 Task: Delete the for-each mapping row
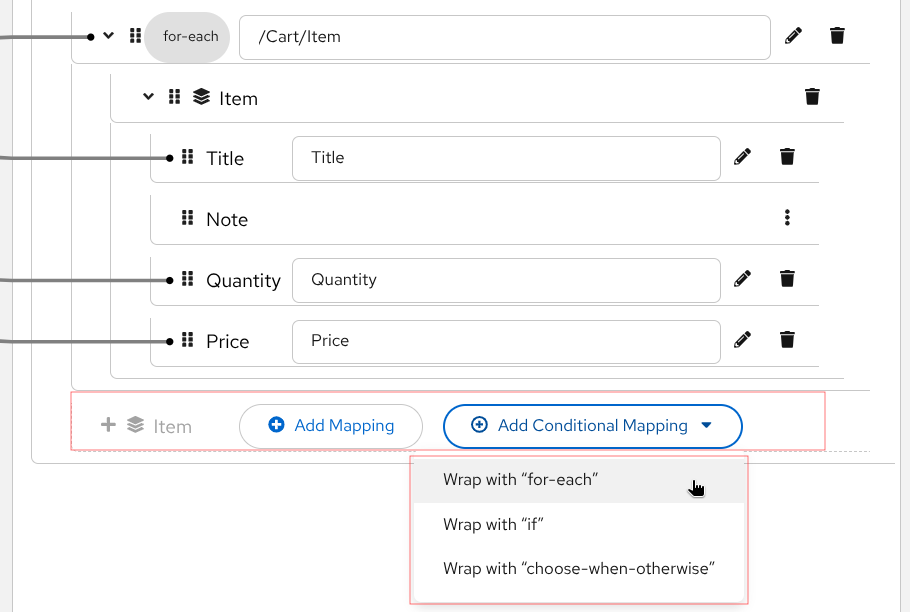(x=837, y=36)
